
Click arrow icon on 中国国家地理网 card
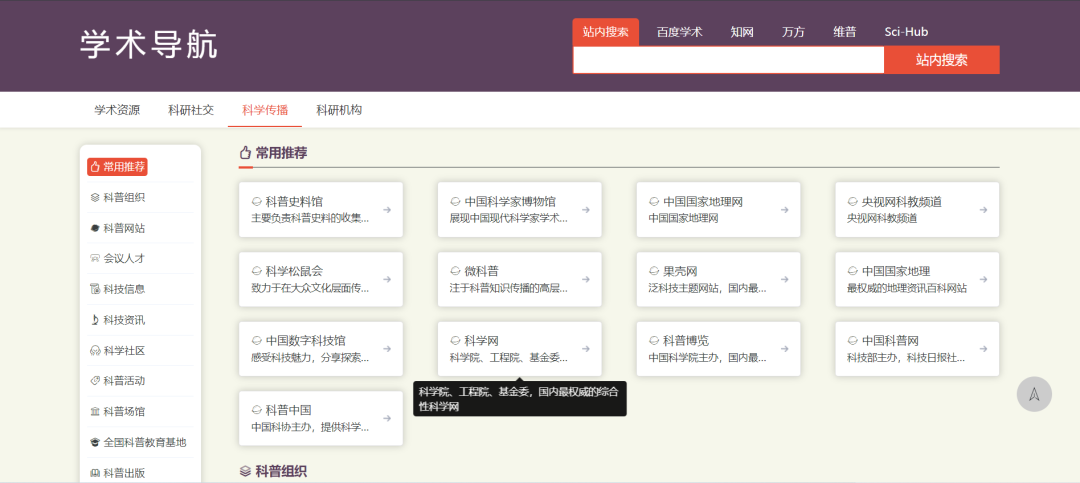click(x=785, y=209)
